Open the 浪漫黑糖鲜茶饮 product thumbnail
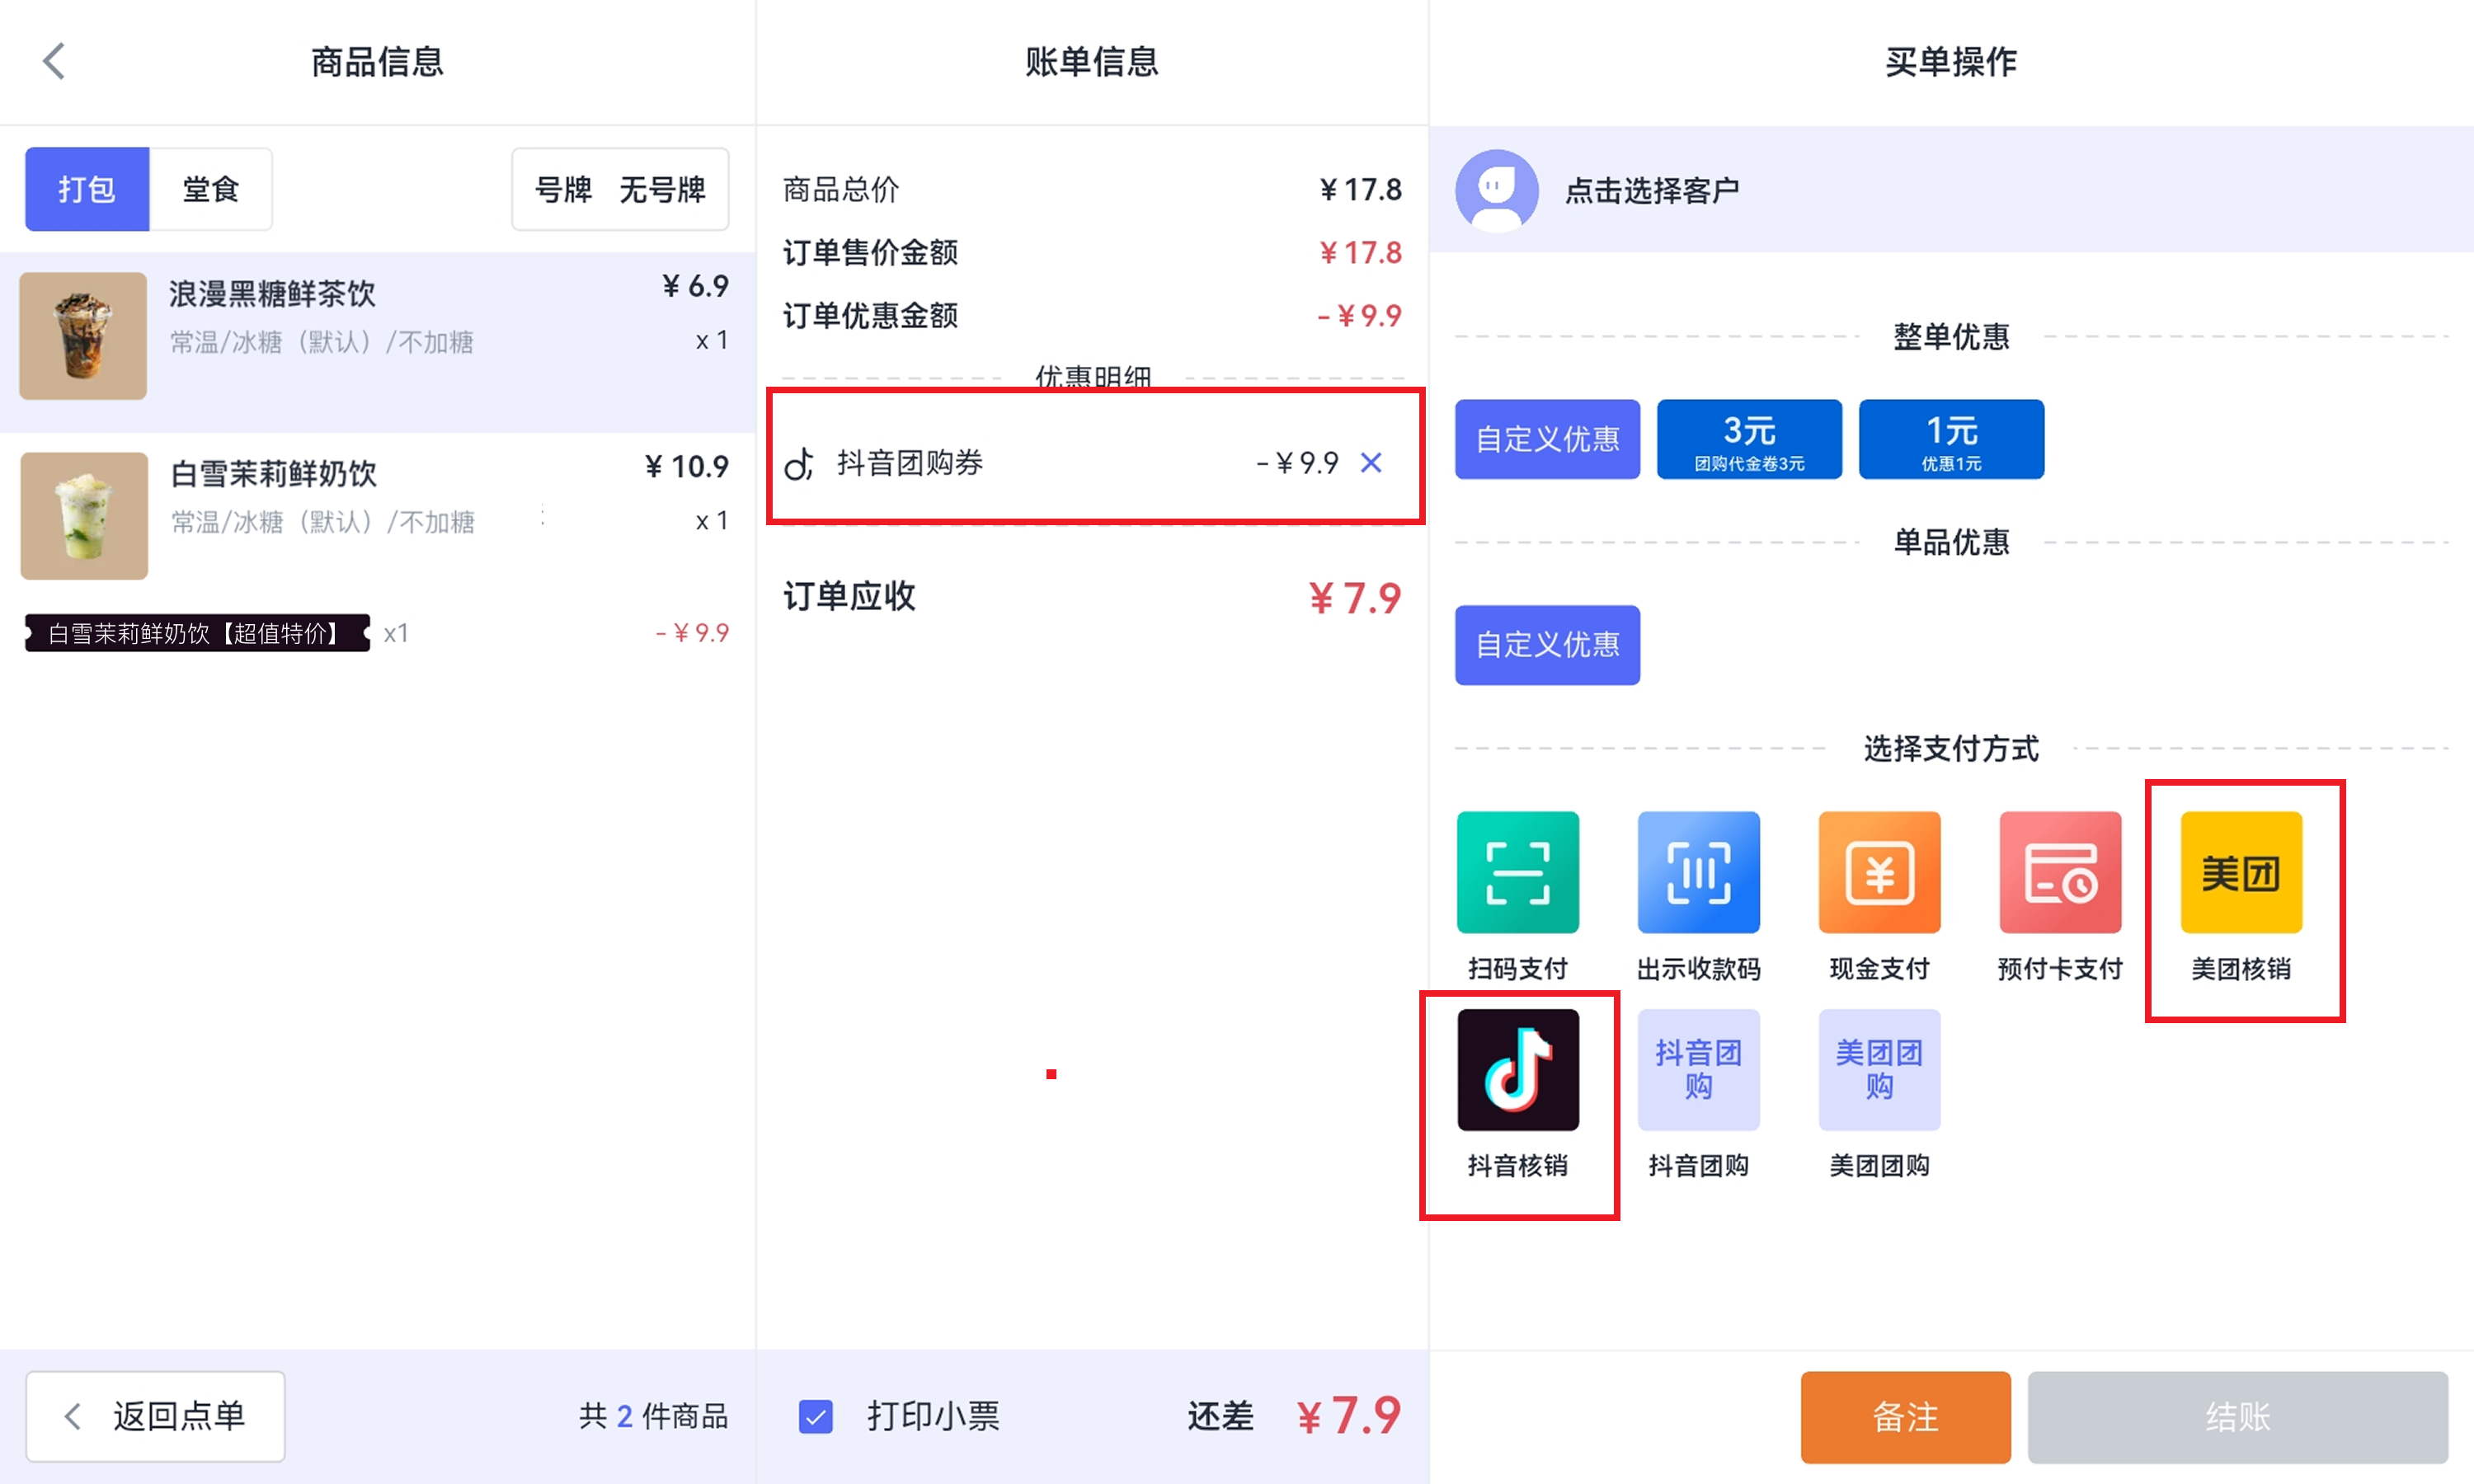Image resolution: width=2474 pixels, height=1484 pixels. coord(83,336)
